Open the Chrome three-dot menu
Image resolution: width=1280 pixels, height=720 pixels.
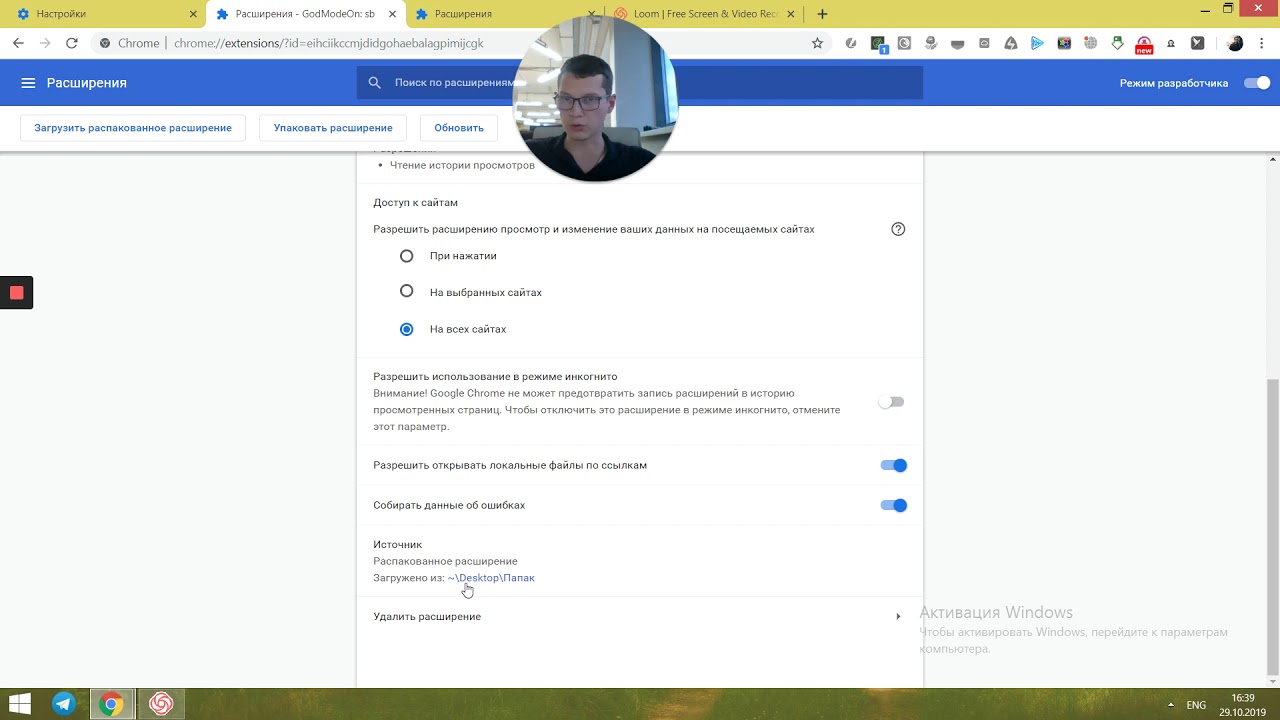[x=1263, y=43]
